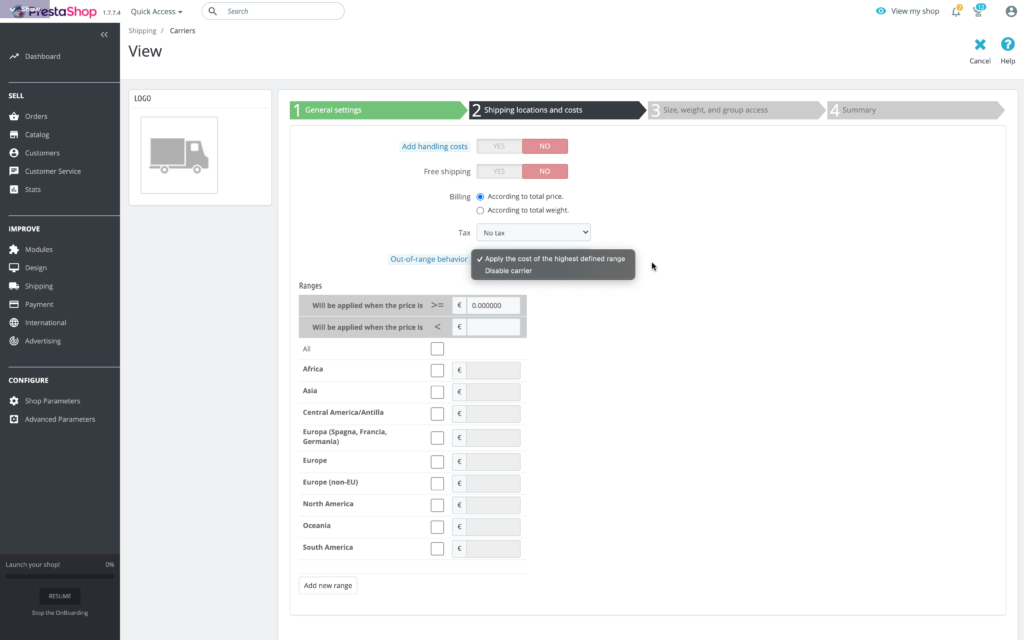1024x640 pixels.
Task: Click the Cancel X icon
Action: coord(980,44)
